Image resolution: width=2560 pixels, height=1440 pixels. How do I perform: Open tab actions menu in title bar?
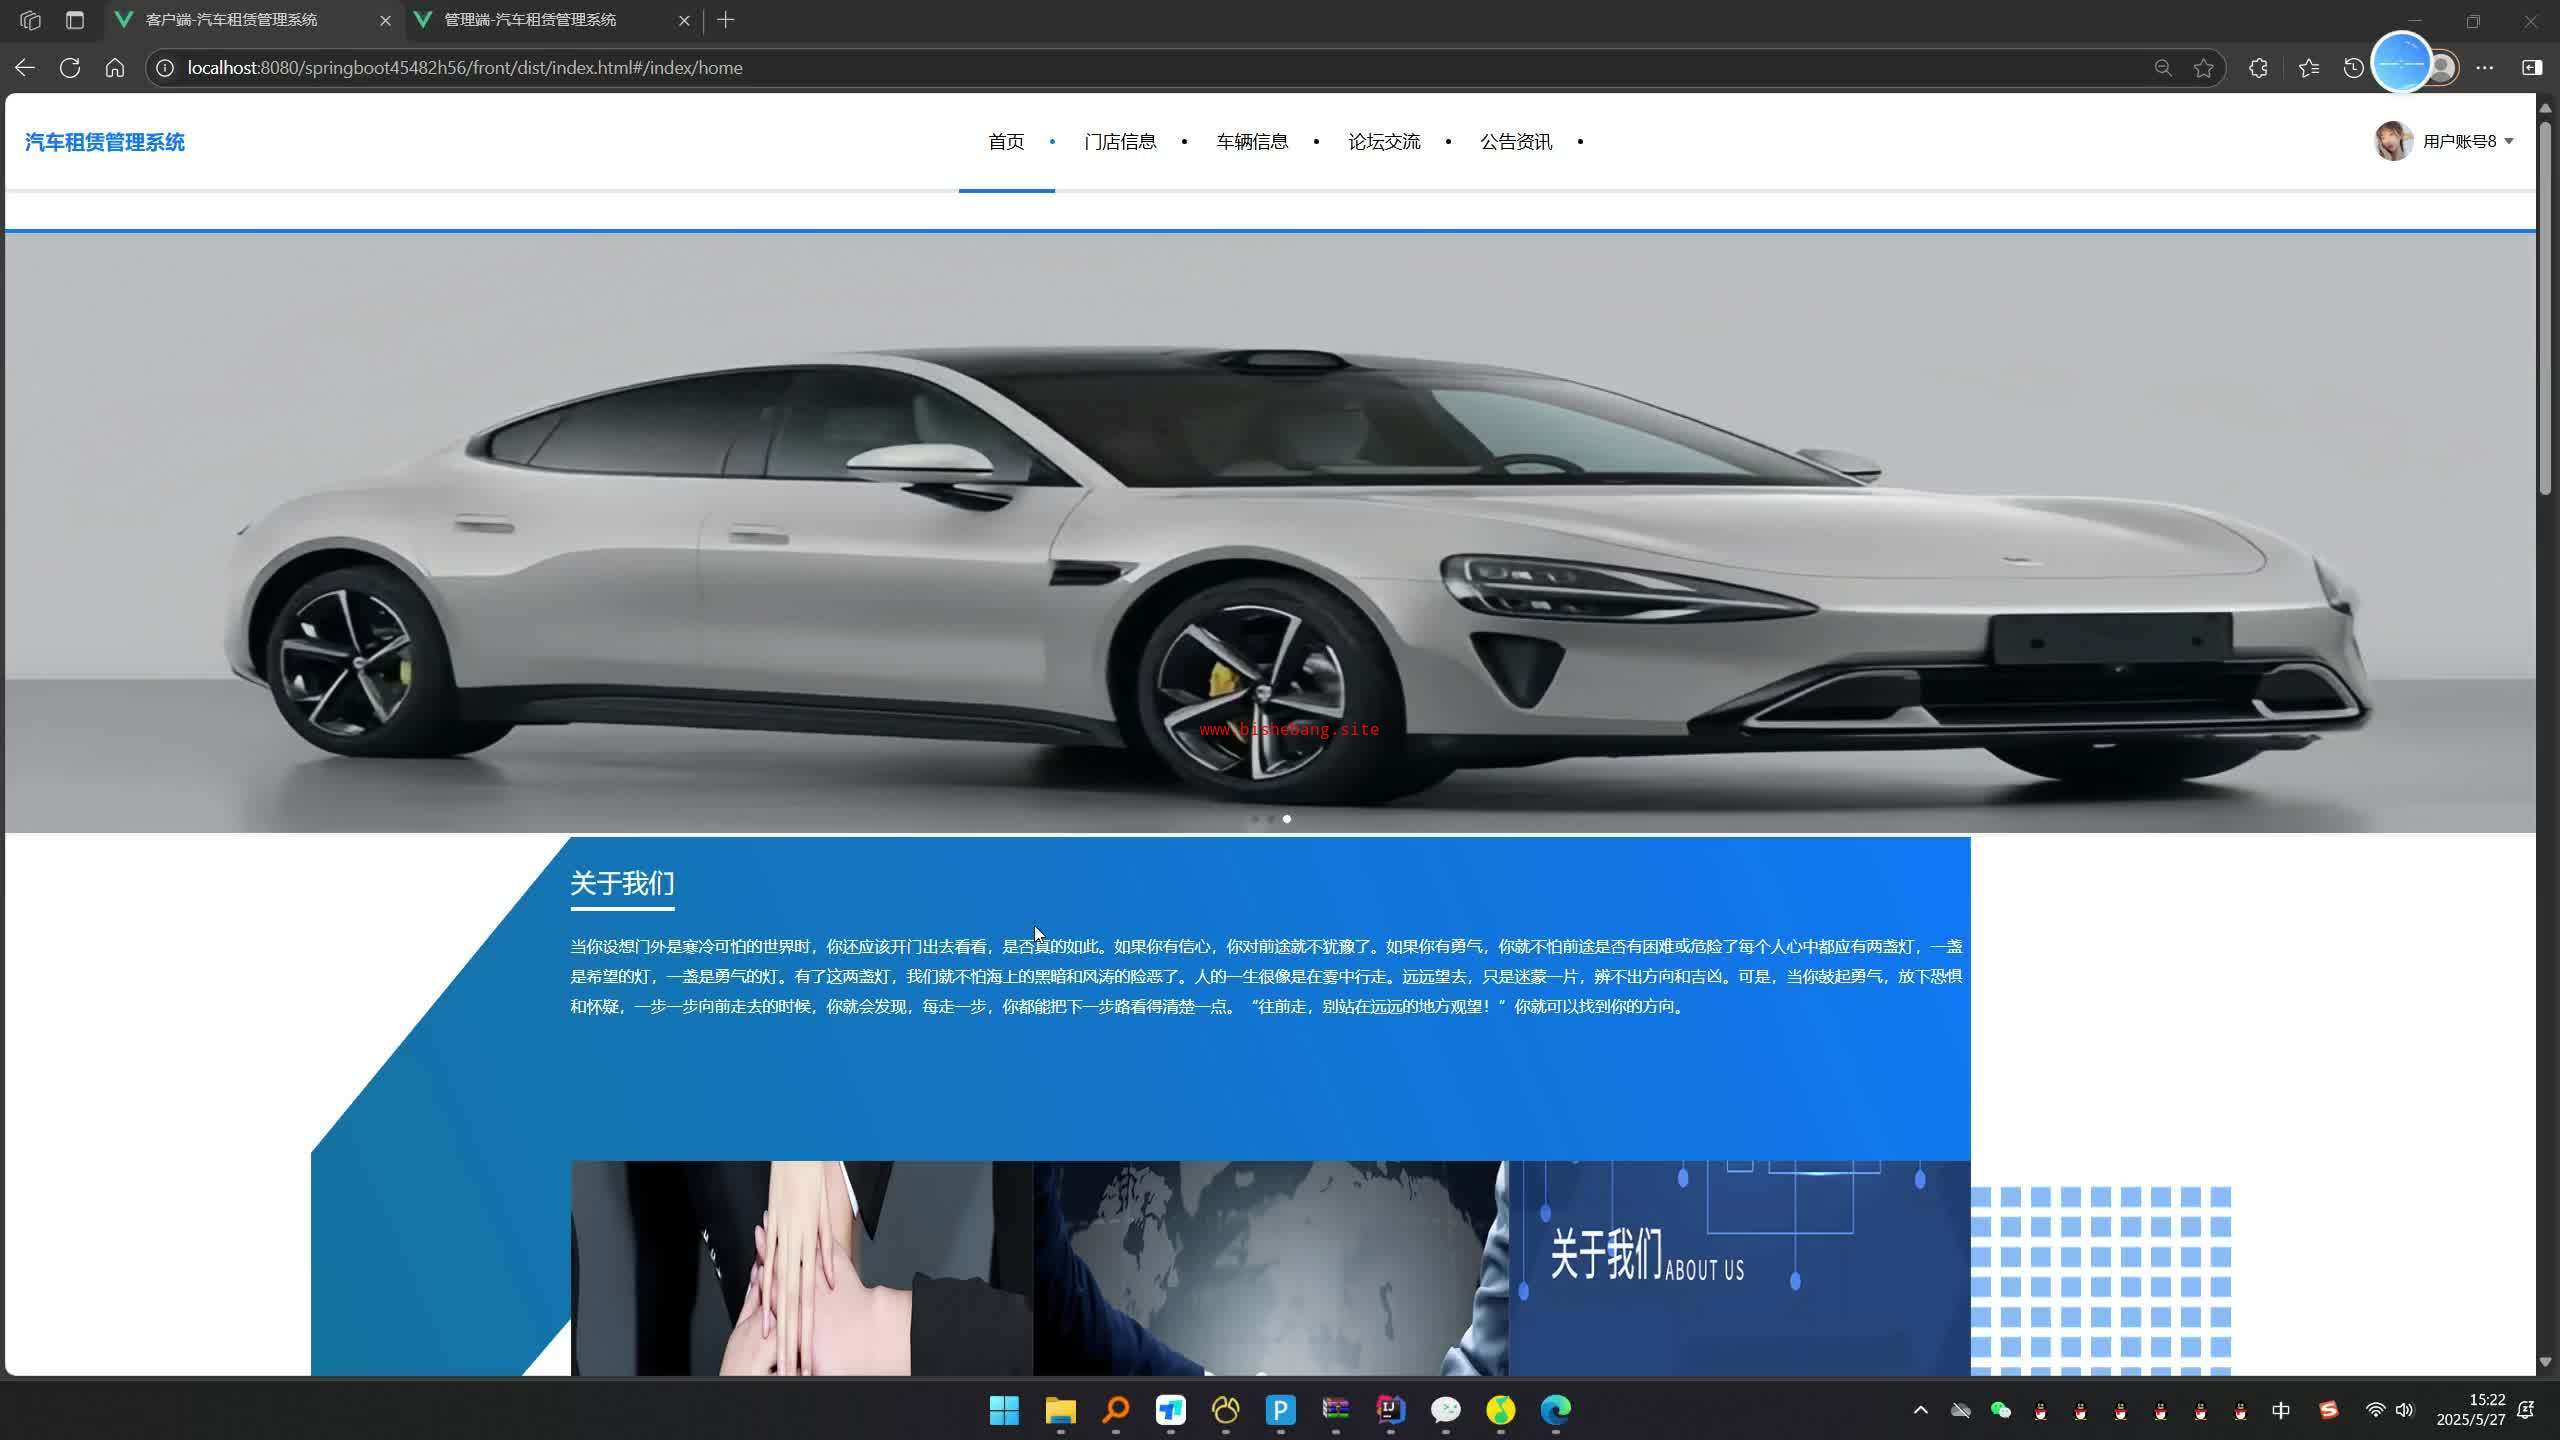[75, 20]
